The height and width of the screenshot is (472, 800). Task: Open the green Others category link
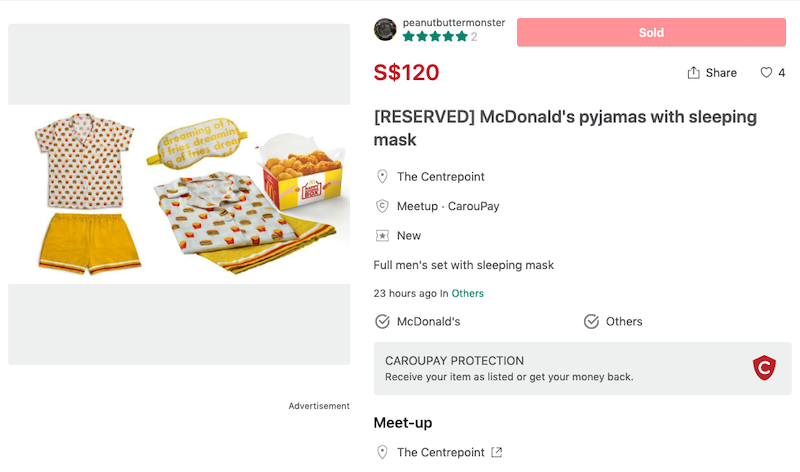[x=467, y=294]
